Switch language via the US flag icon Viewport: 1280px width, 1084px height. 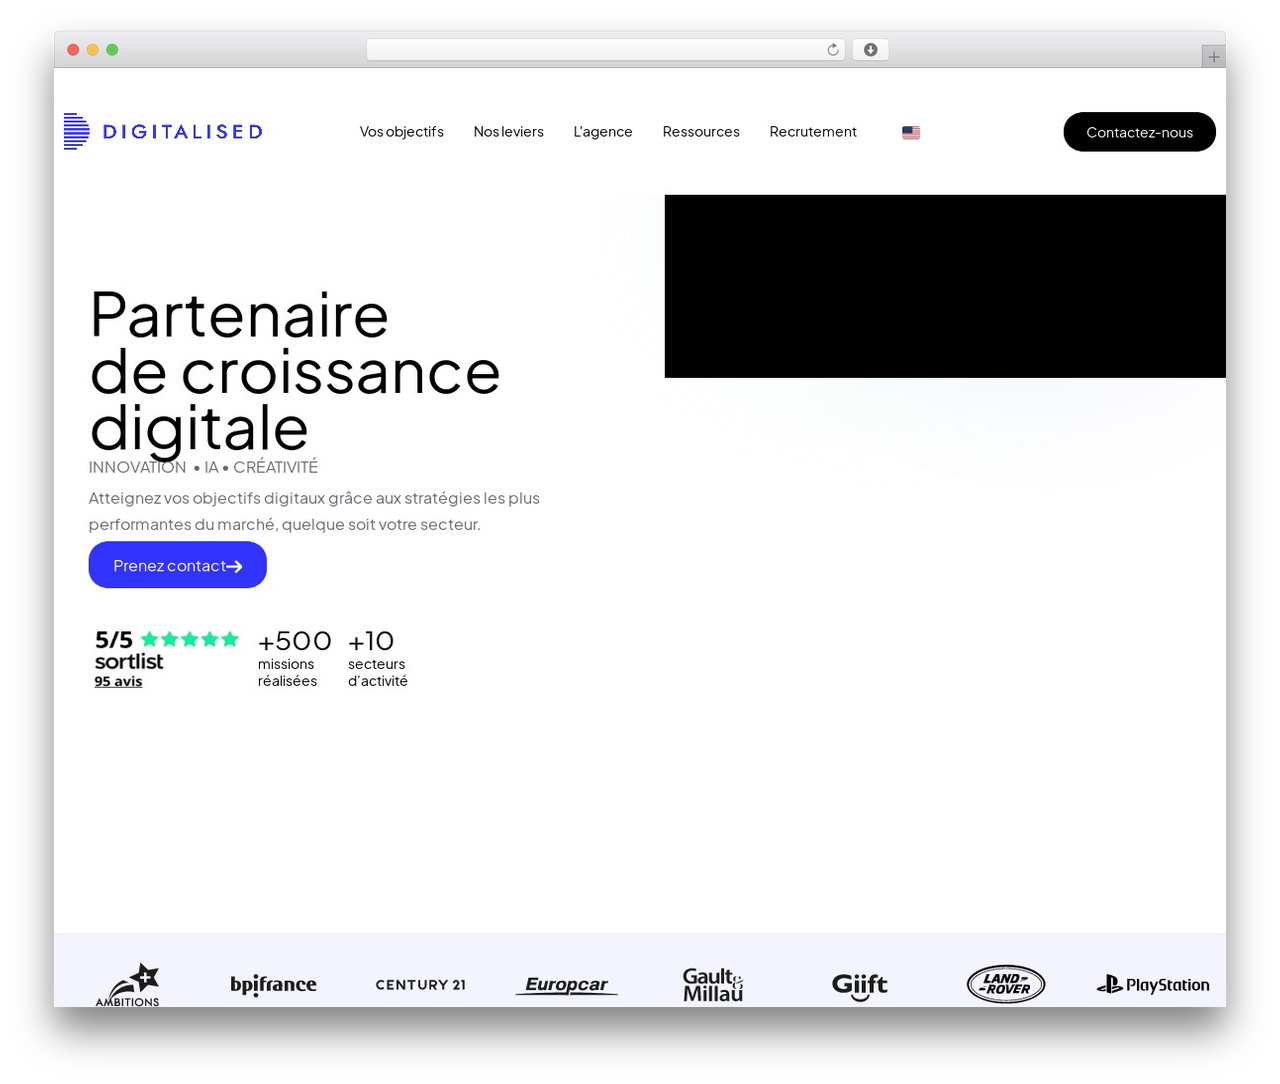point(911,132)
